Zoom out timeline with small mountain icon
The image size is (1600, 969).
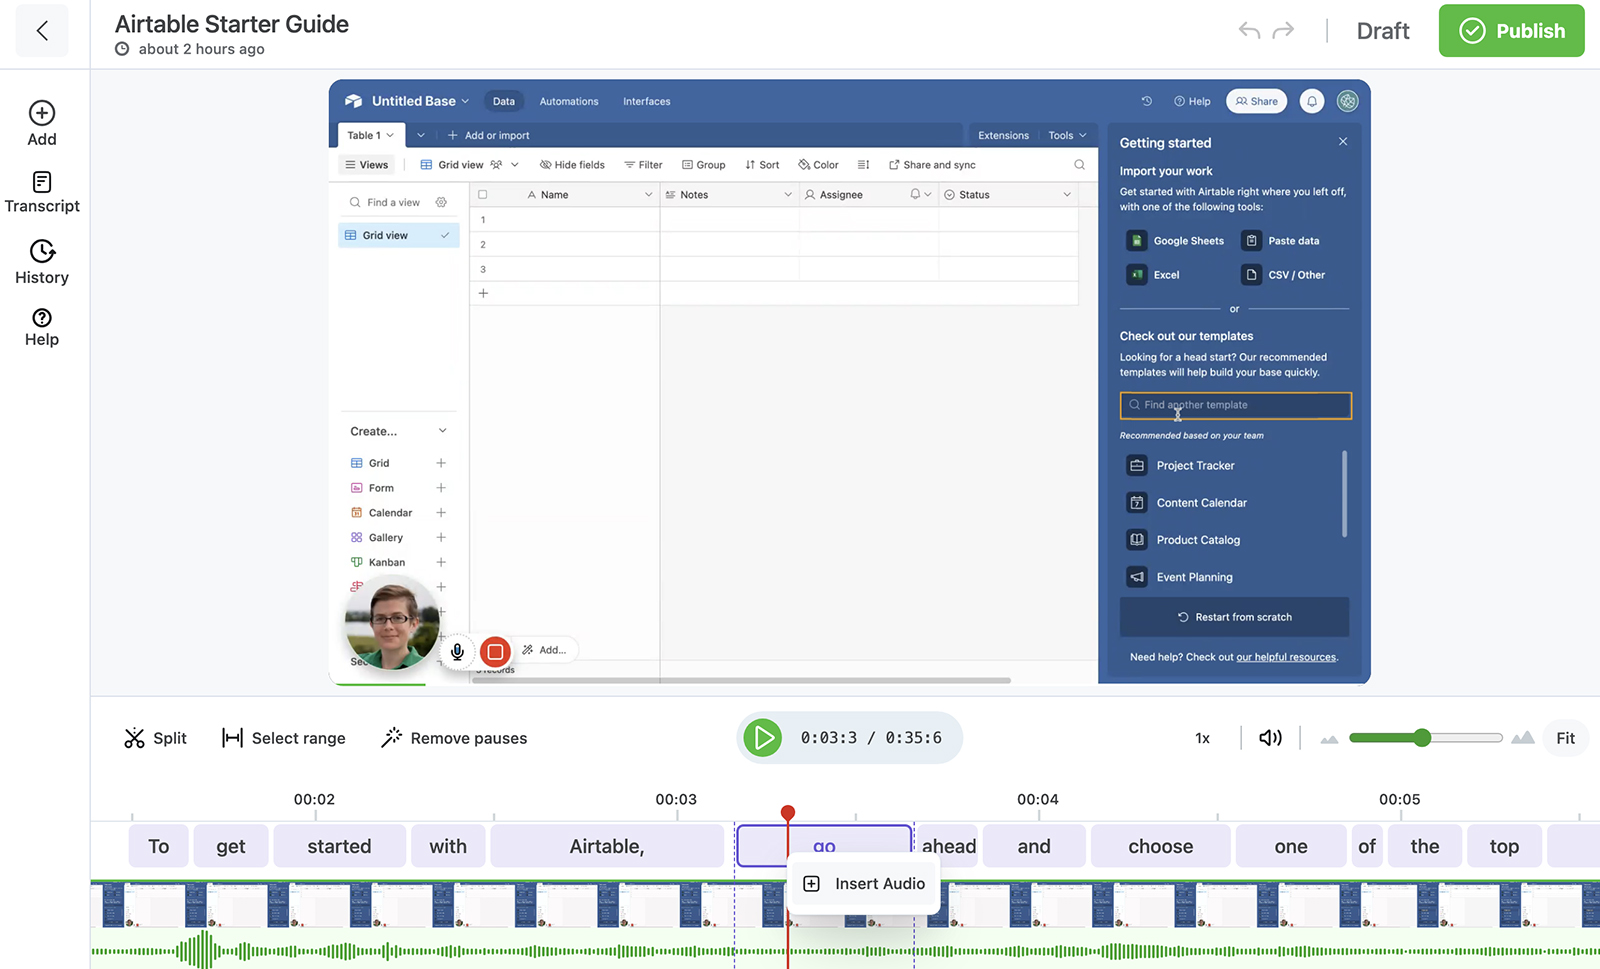1329,739
